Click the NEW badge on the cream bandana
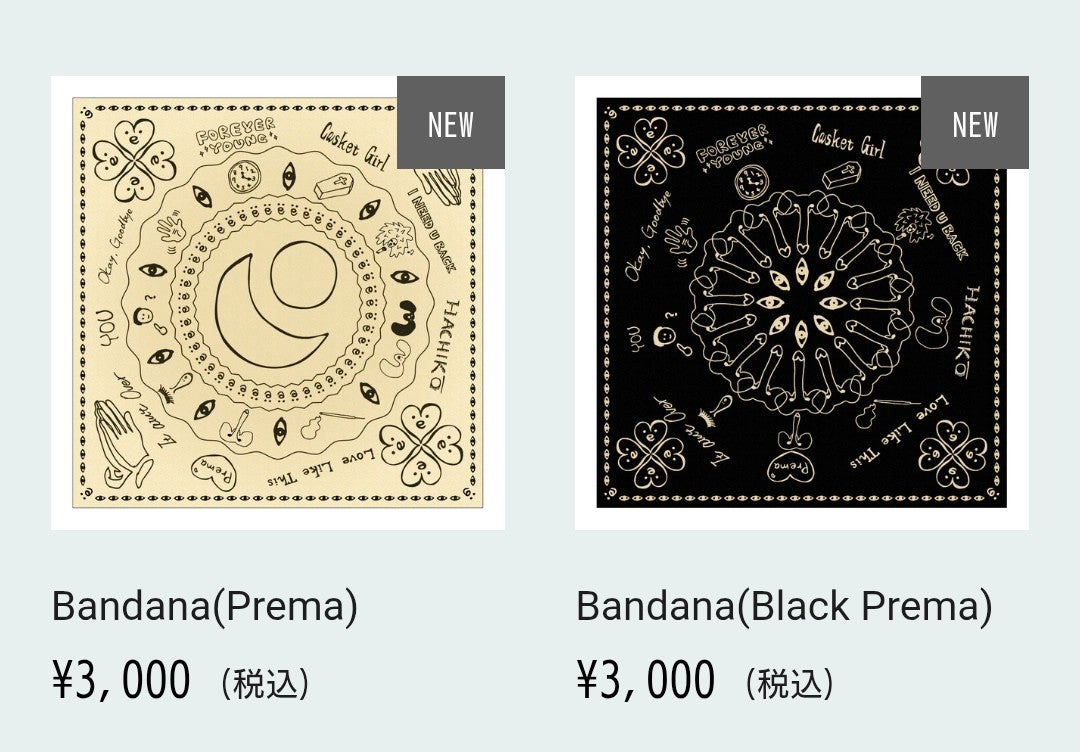This screenshot has height=752, width=1080. click(x=451, y=124)
